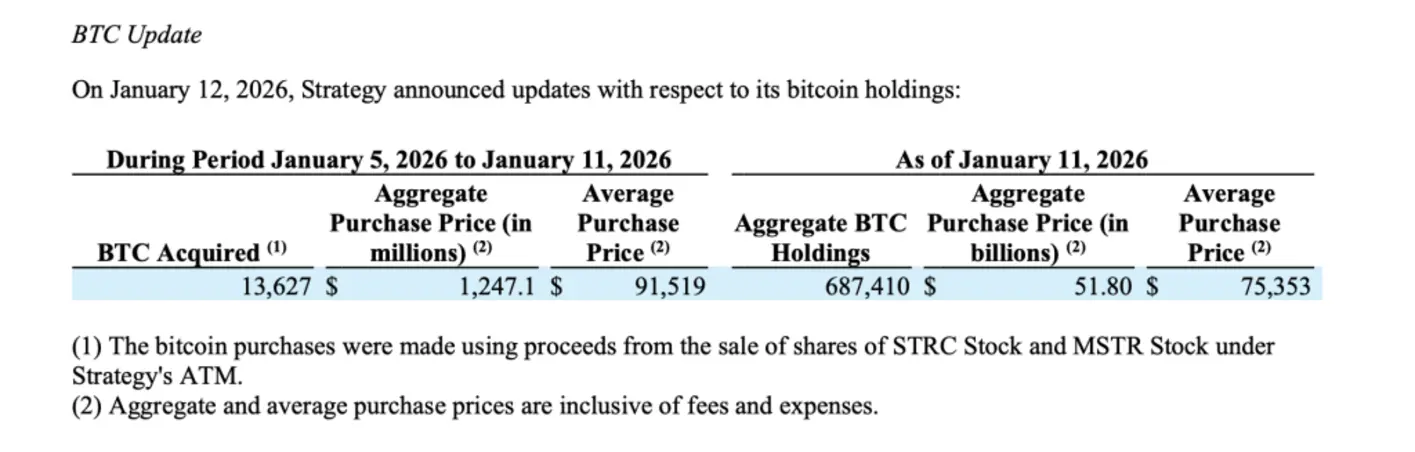This screenshot has width=1415, height=452.
Task: Click the dollar sign before 75,353
Action: pyautogui.click(x=1152, y=288)
